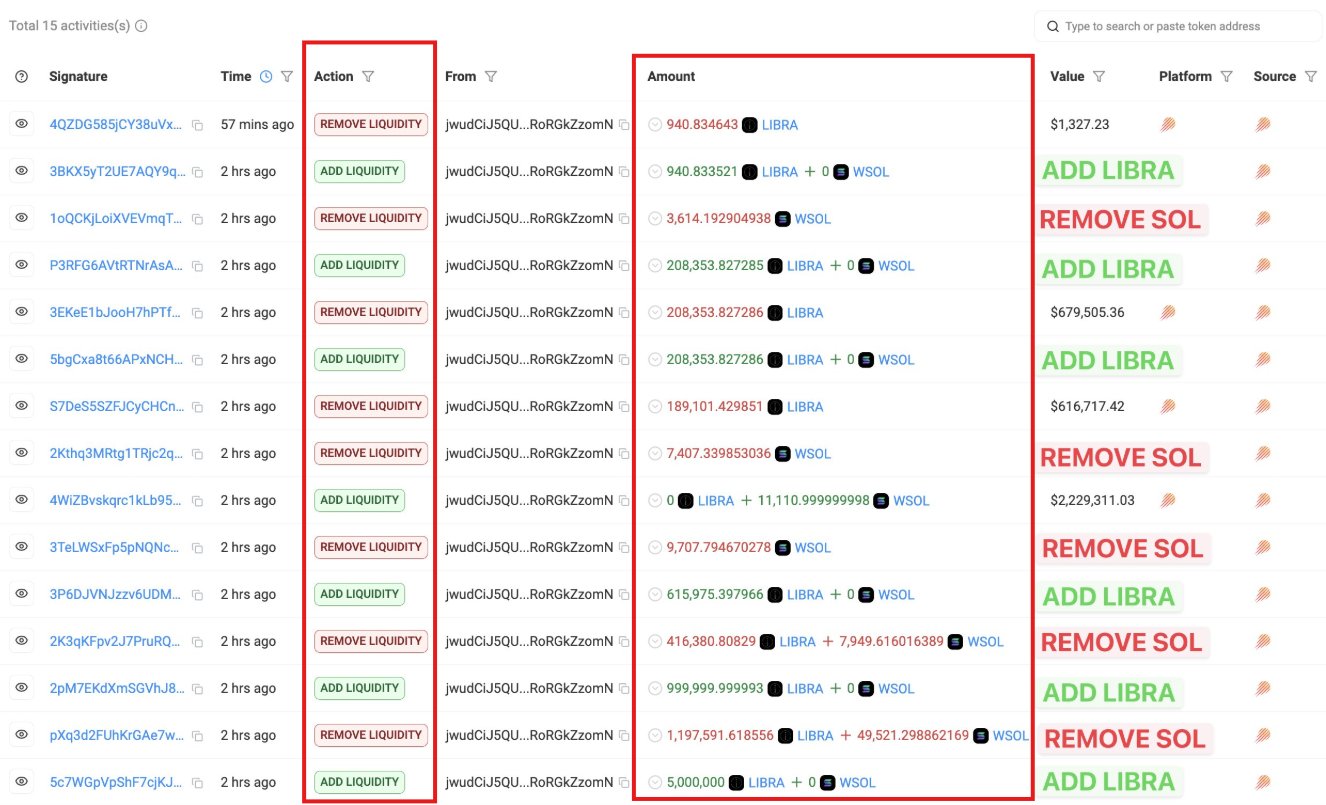This screenshot has height=805, width=1326.
Task: Toggle the eye icon for row pXq3d2FUhKrGAe7w
Action: click(22, 736)
